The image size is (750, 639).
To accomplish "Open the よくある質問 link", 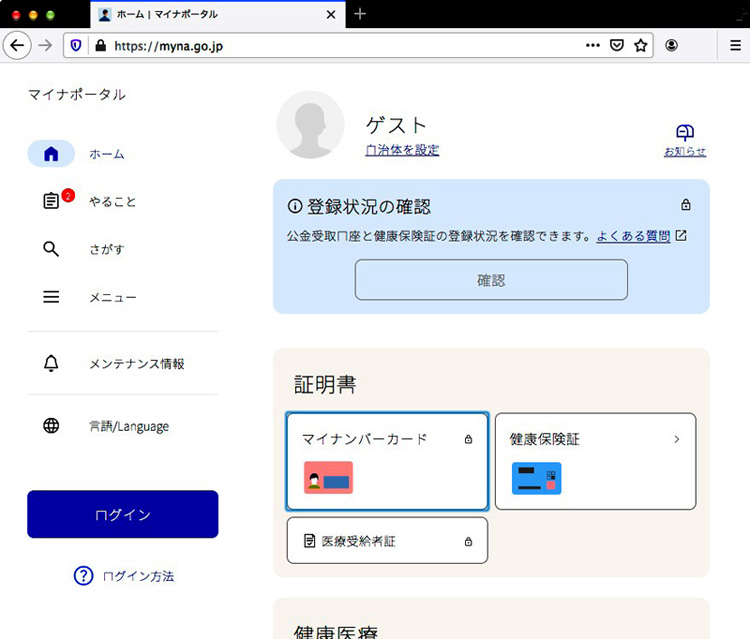I will [633, 237].
